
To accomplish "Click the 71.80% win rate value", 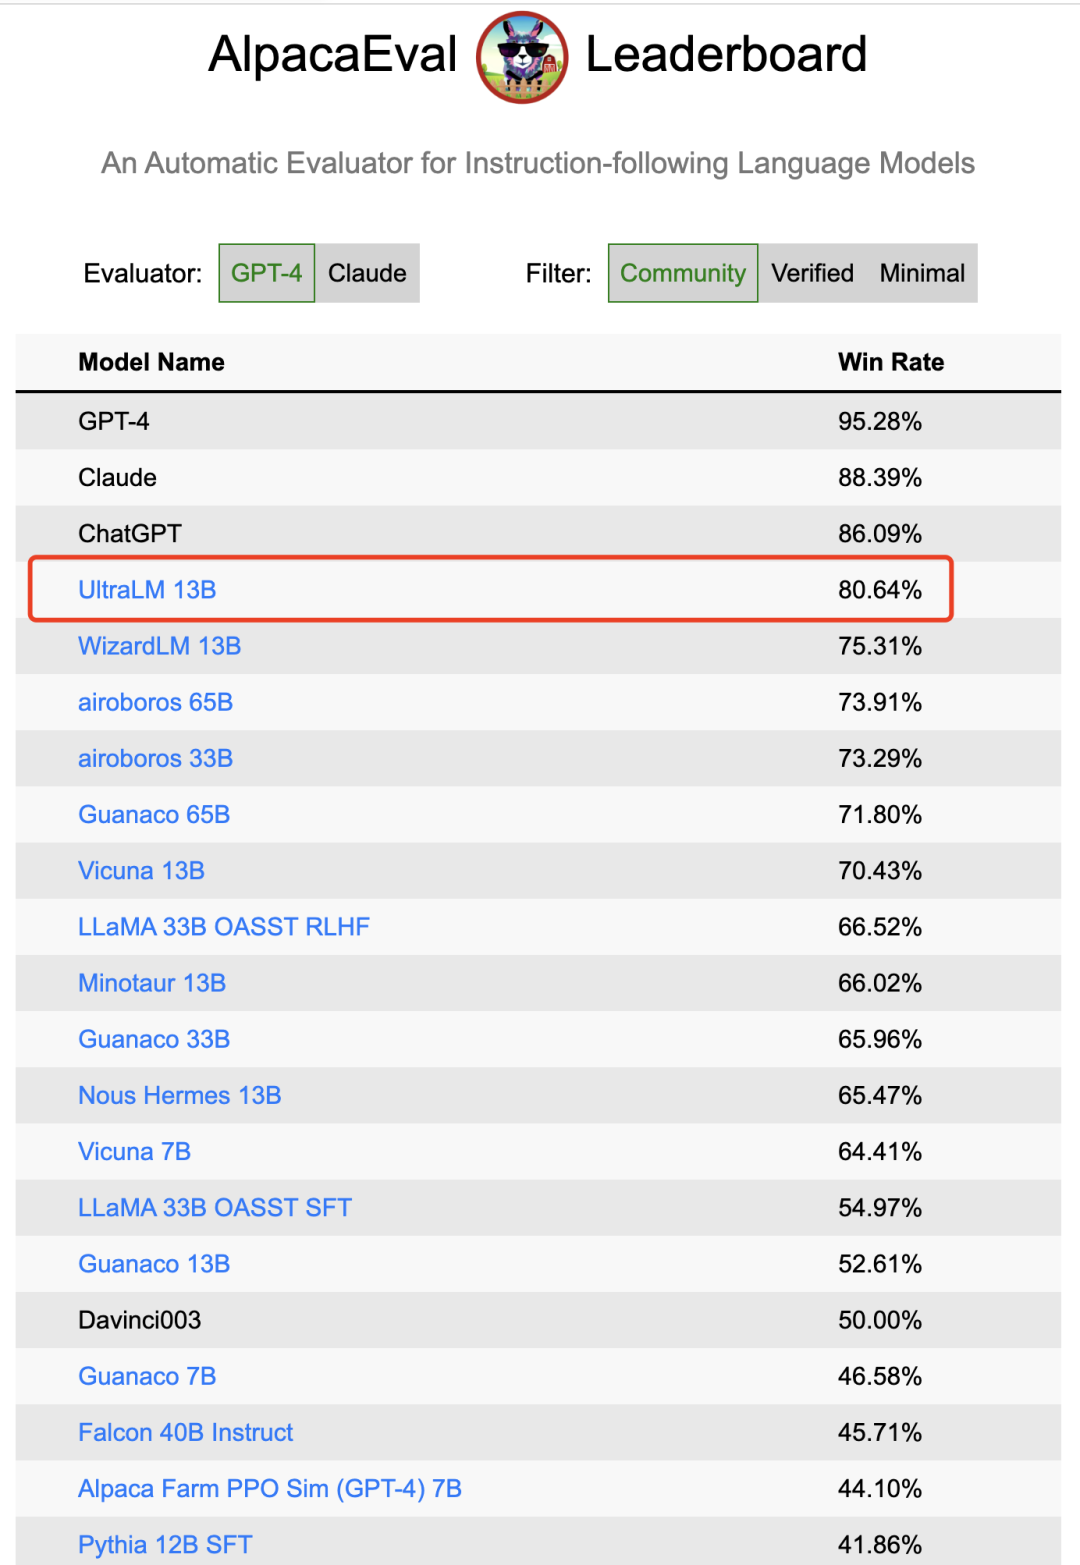I will (x=880, y=814).
